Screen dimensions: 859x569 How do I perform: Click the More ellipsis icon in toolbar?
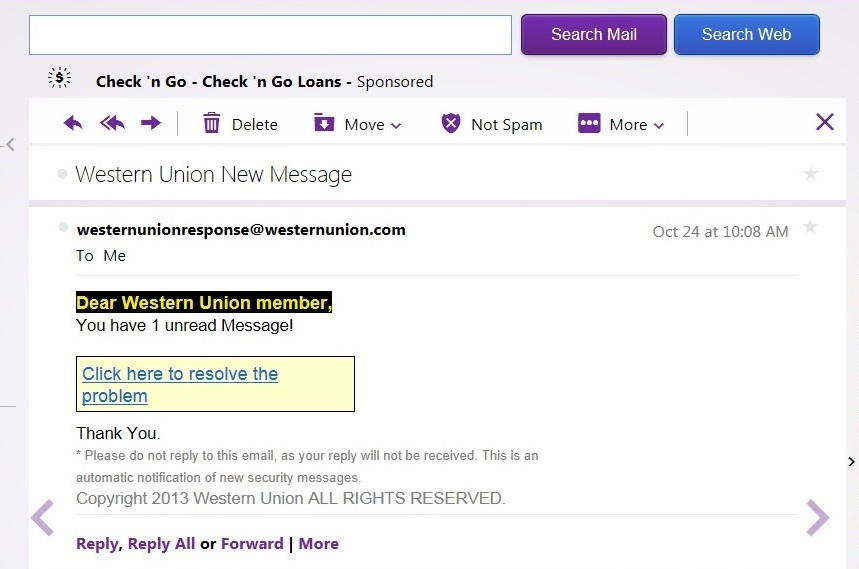click(589, 123)
